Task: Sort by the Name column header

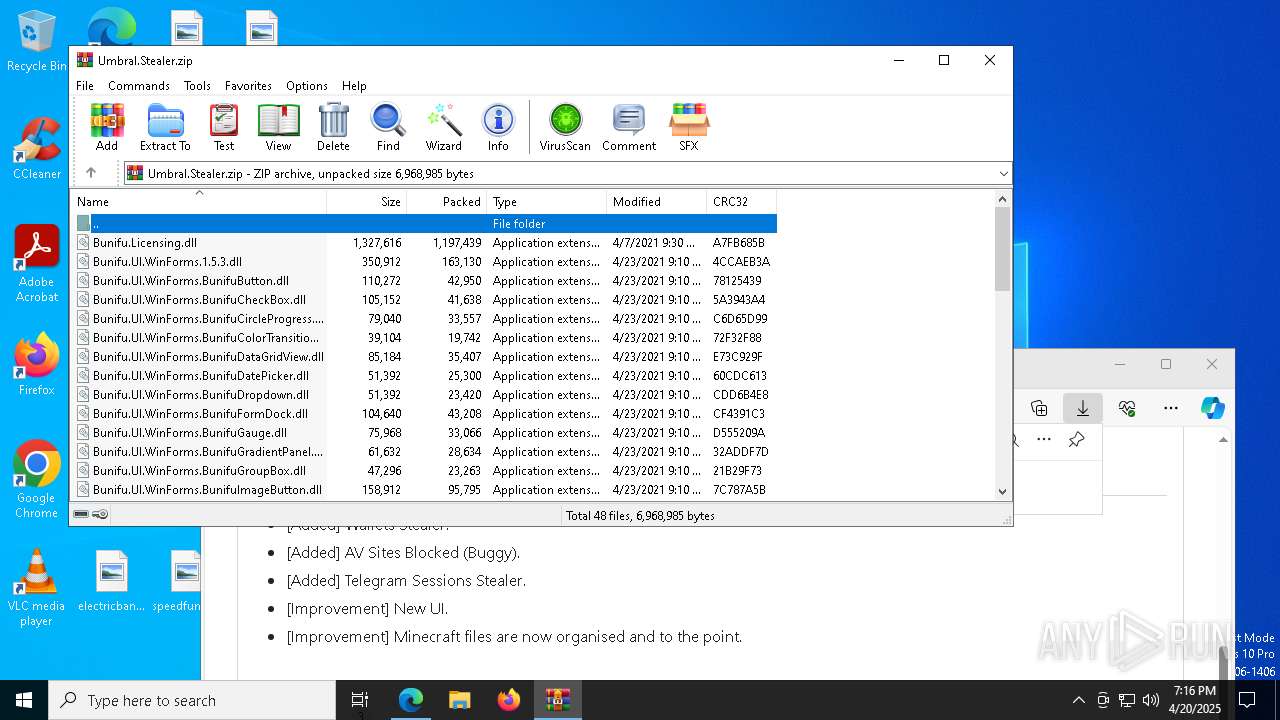Action: pyautogui.click(x=198, y=201)
